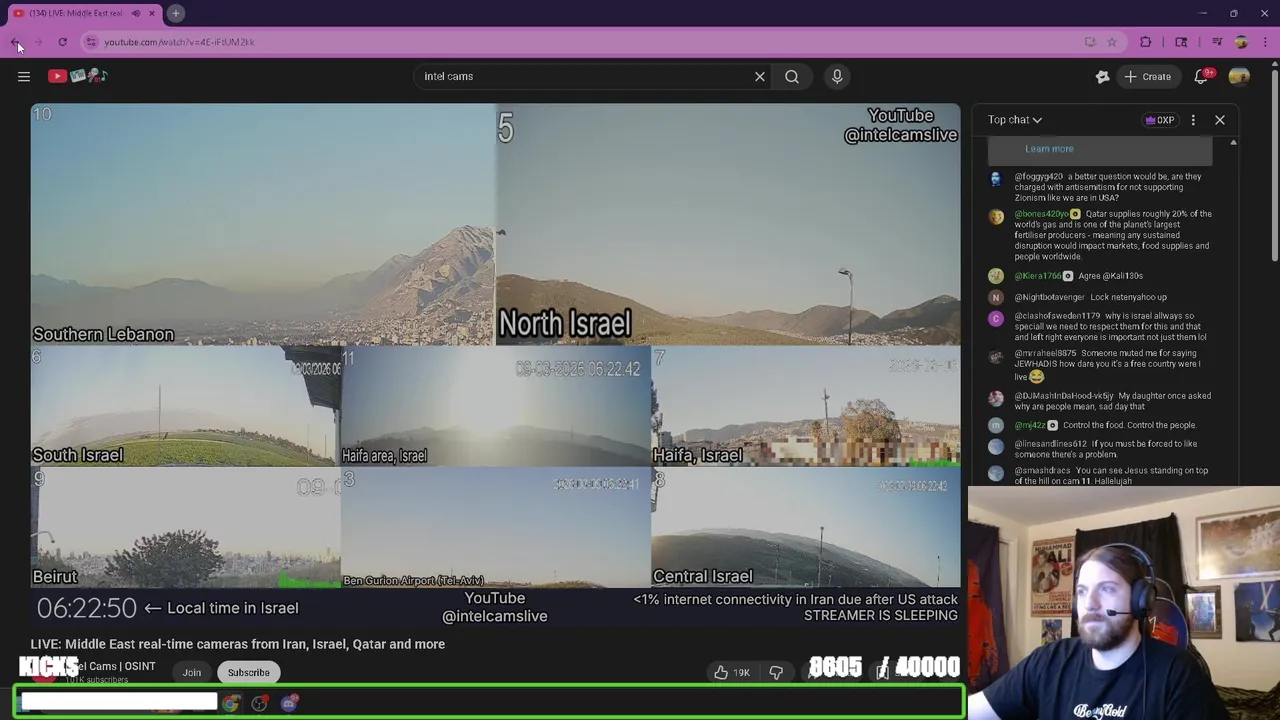Open the browser extensions puzzle icon
Viewport: 1280px width, 720px height.
click(x=1145, y=42)
